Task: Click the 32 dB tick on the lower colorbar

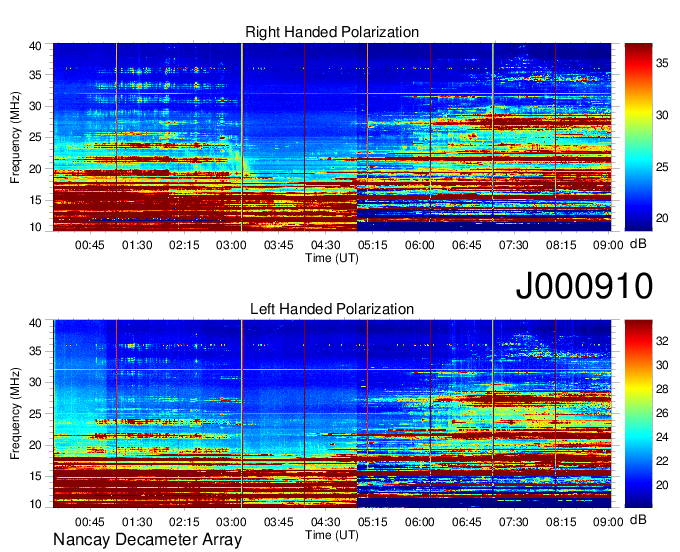Action: [662, 341]
